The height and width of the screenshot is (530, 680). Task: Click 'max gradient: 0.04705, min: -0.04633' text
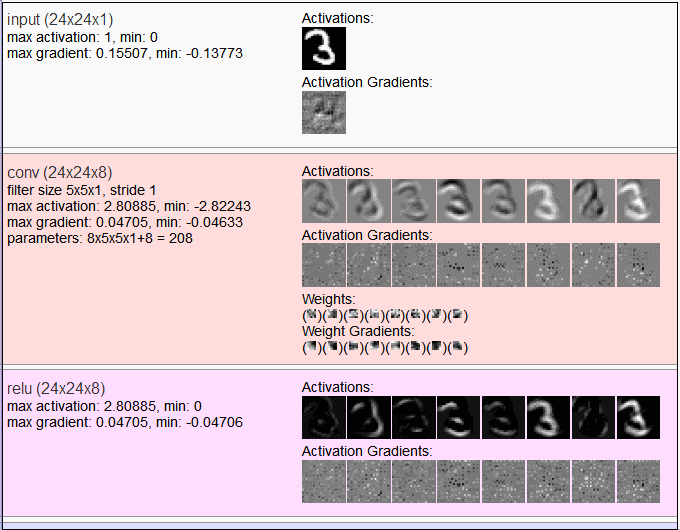pyautogui.click(x=125, y=222)
